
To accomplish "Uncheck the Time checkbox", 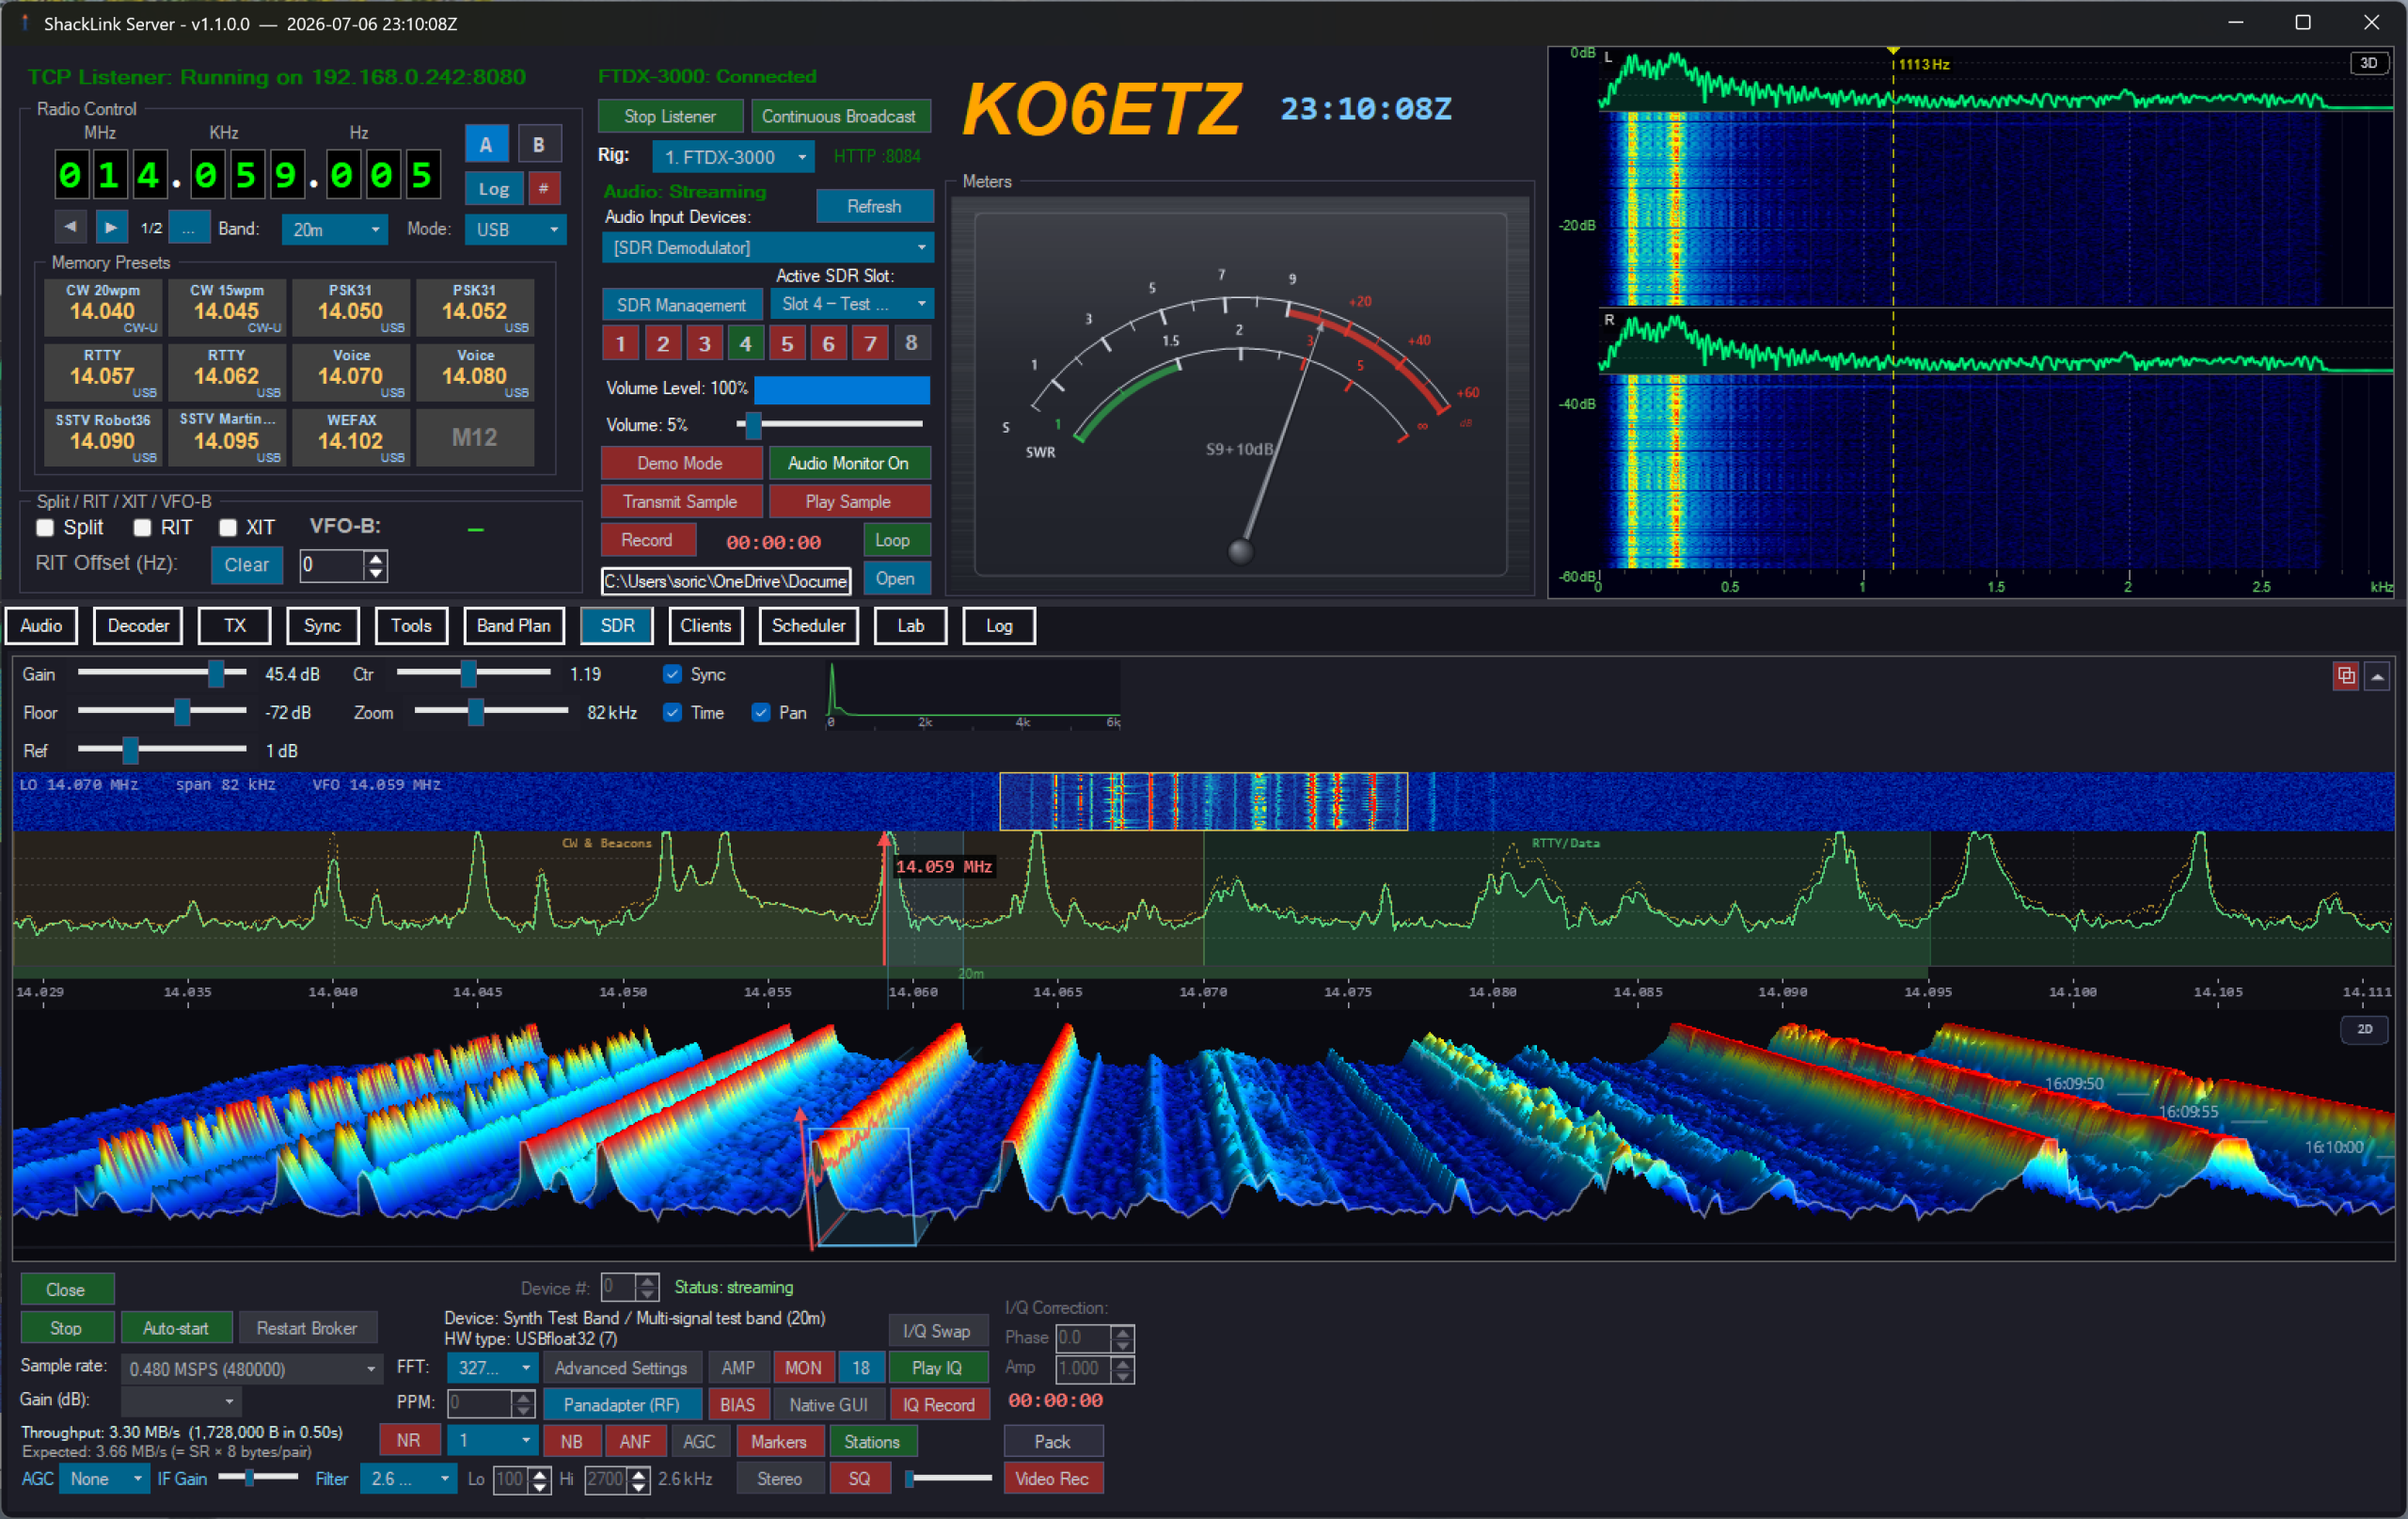I will coord(672,712).
